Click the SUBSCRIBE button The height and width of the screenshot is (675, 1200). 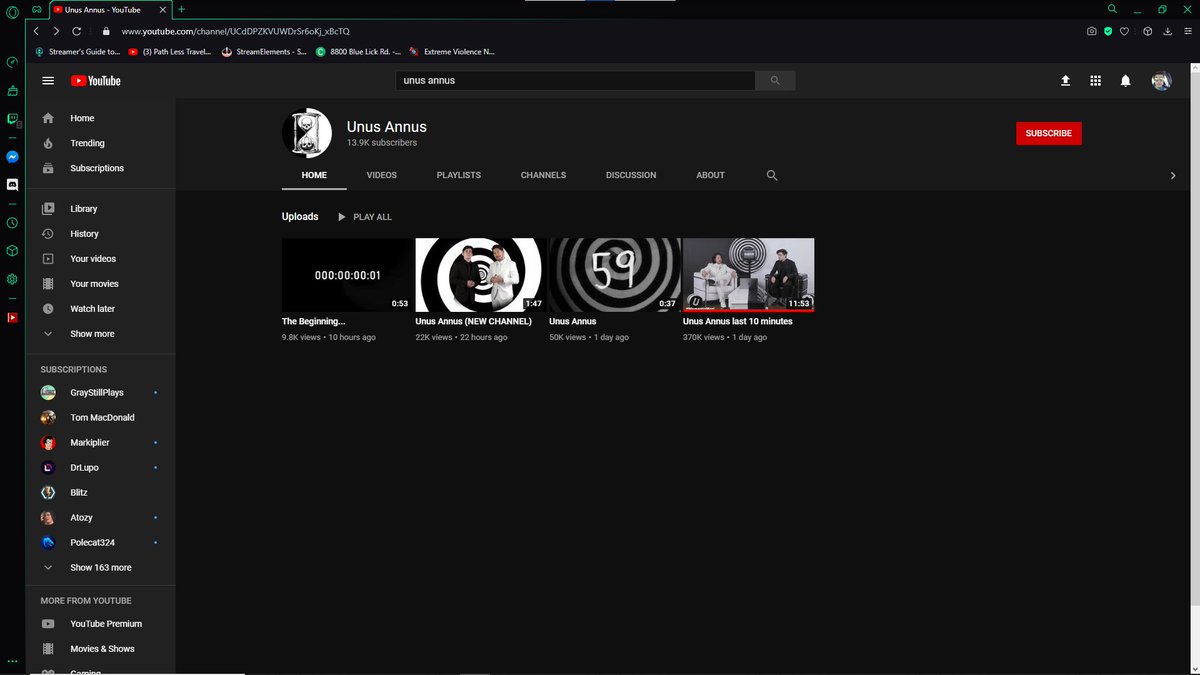tap(1049, 133)
